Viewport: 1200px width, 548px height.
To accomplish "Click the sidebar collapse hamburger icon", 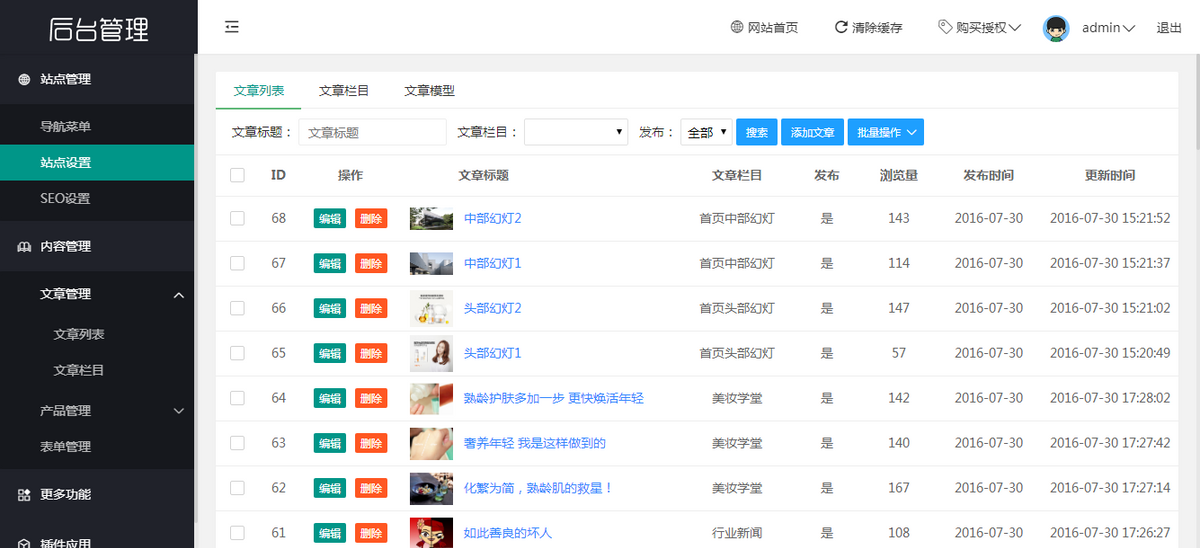I will (232, 27).
